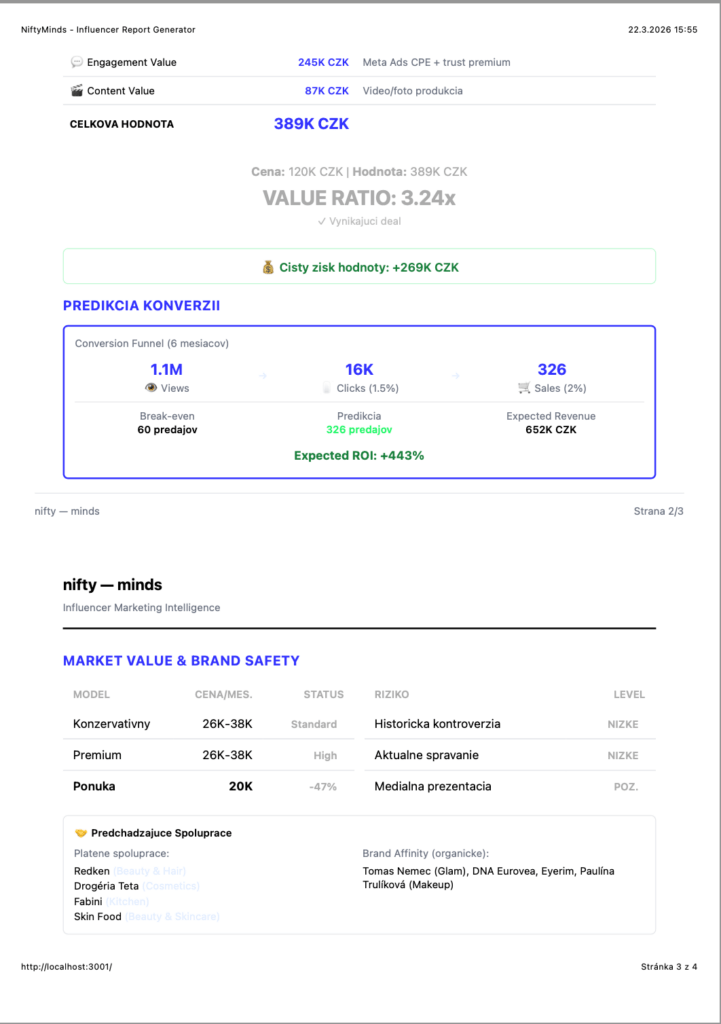Image resolution: width=721 pixels, height=1024 pixels.
Task: Click the checkmark before Vynikajuci deal
Action: (321, 221)
